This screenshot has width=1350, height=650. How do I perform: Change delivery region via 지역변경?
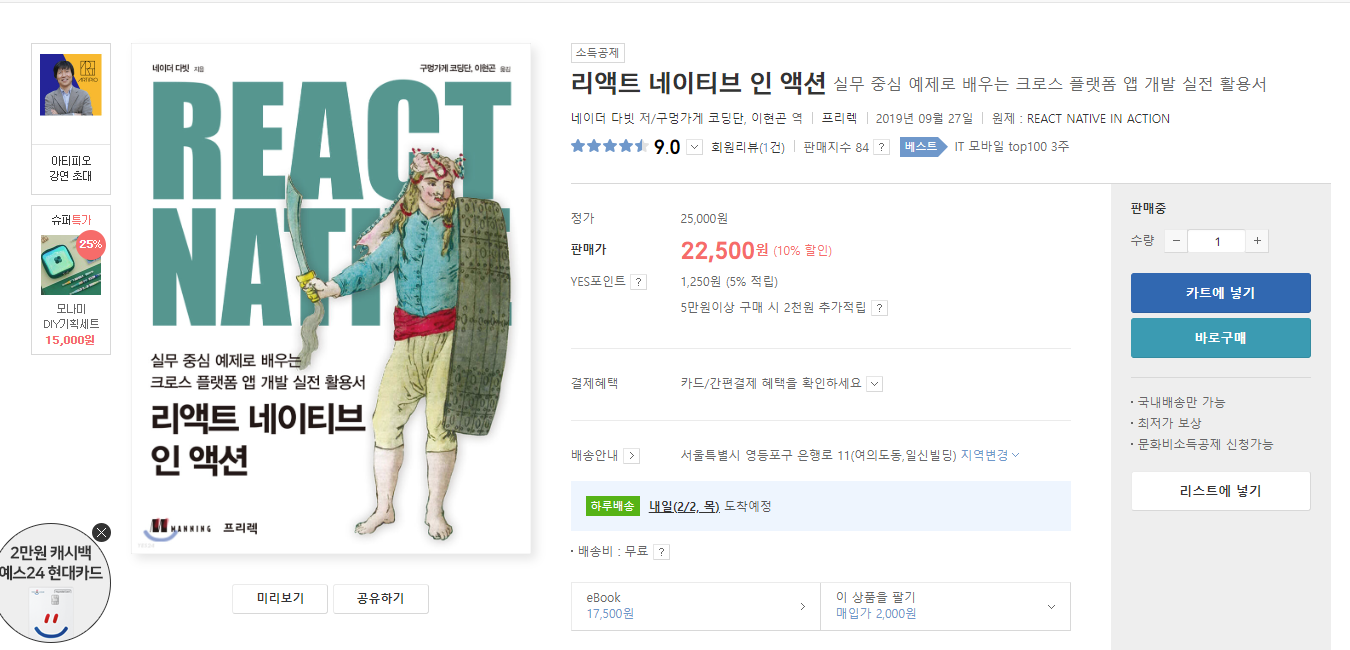[x=990, y=455]
